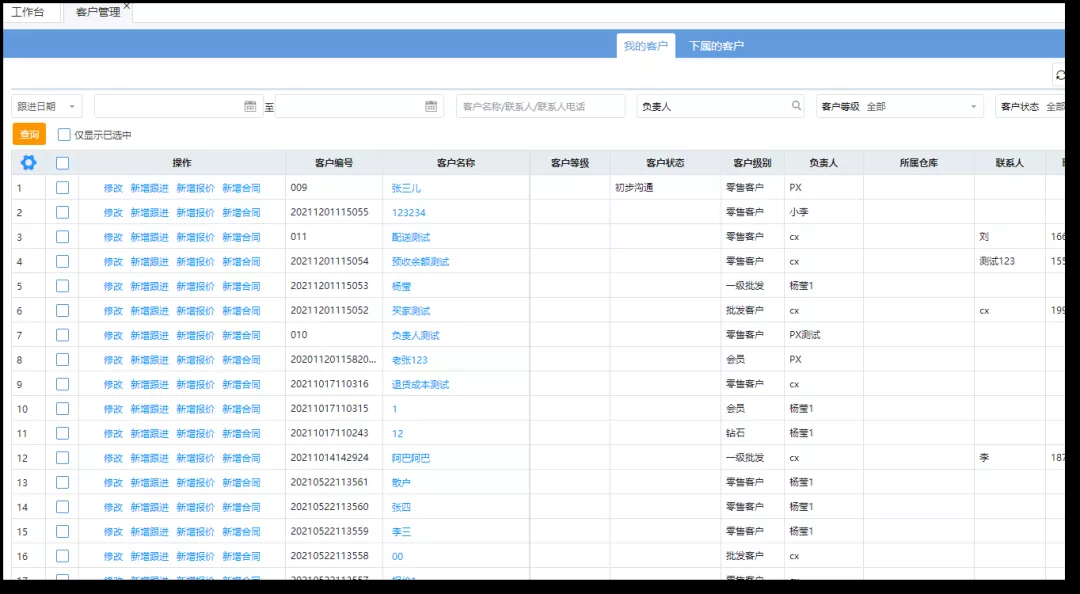Open the start date calendar picker
This screenshot has height=594, width=1080.
tap(250, 106)
